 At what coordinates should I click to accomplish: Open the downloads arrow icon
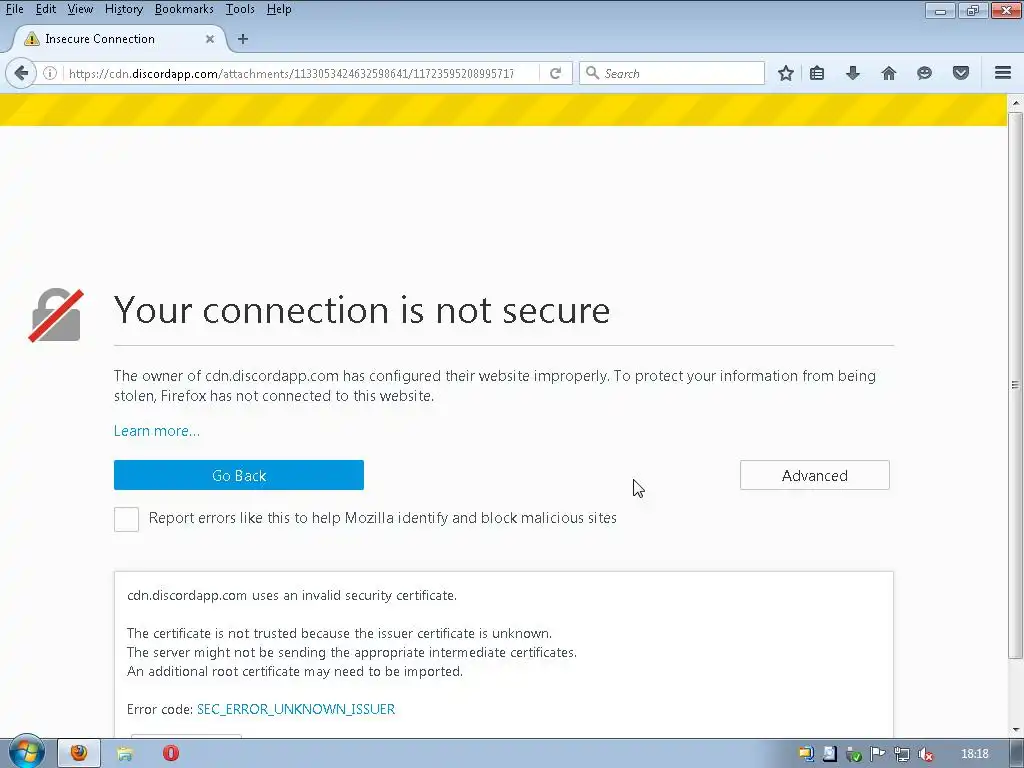coord(852,73)
